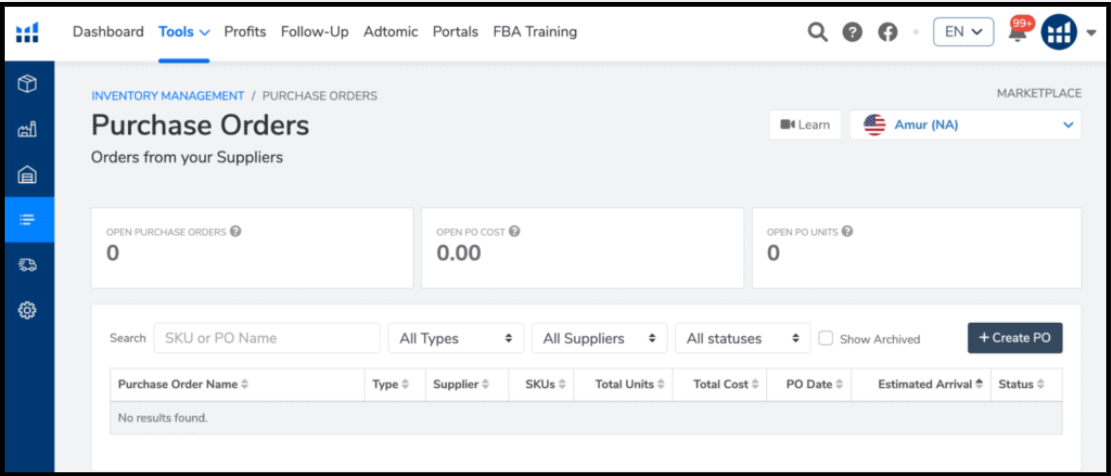Open the suppliers factory icon in sidebar
The width and height of the screenshot is (1111, 476).
pos(27,129)
